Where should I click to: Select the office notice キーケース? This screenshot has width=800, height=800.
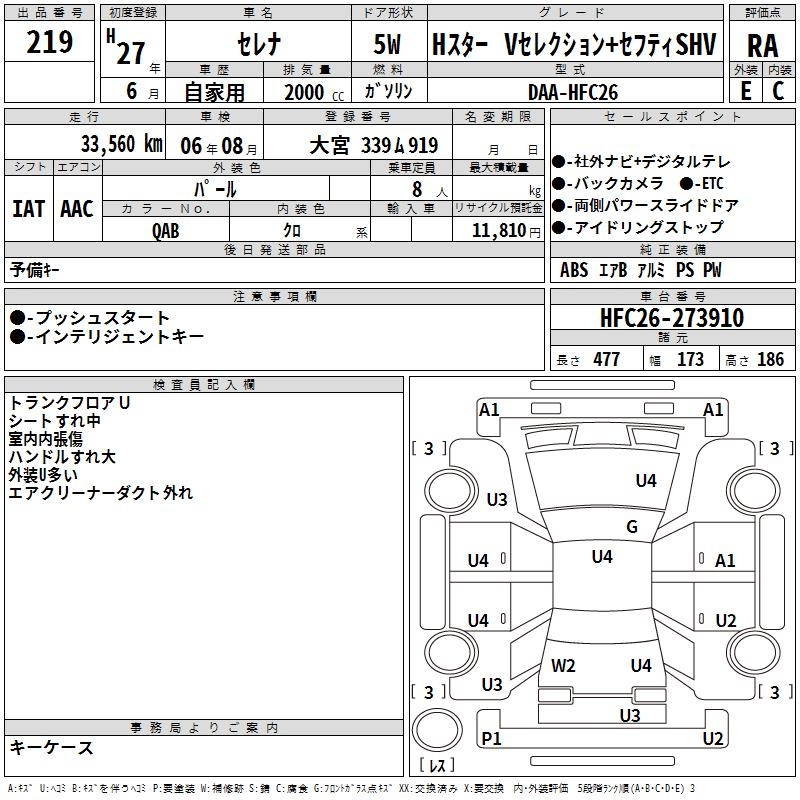tap(52, 748)
